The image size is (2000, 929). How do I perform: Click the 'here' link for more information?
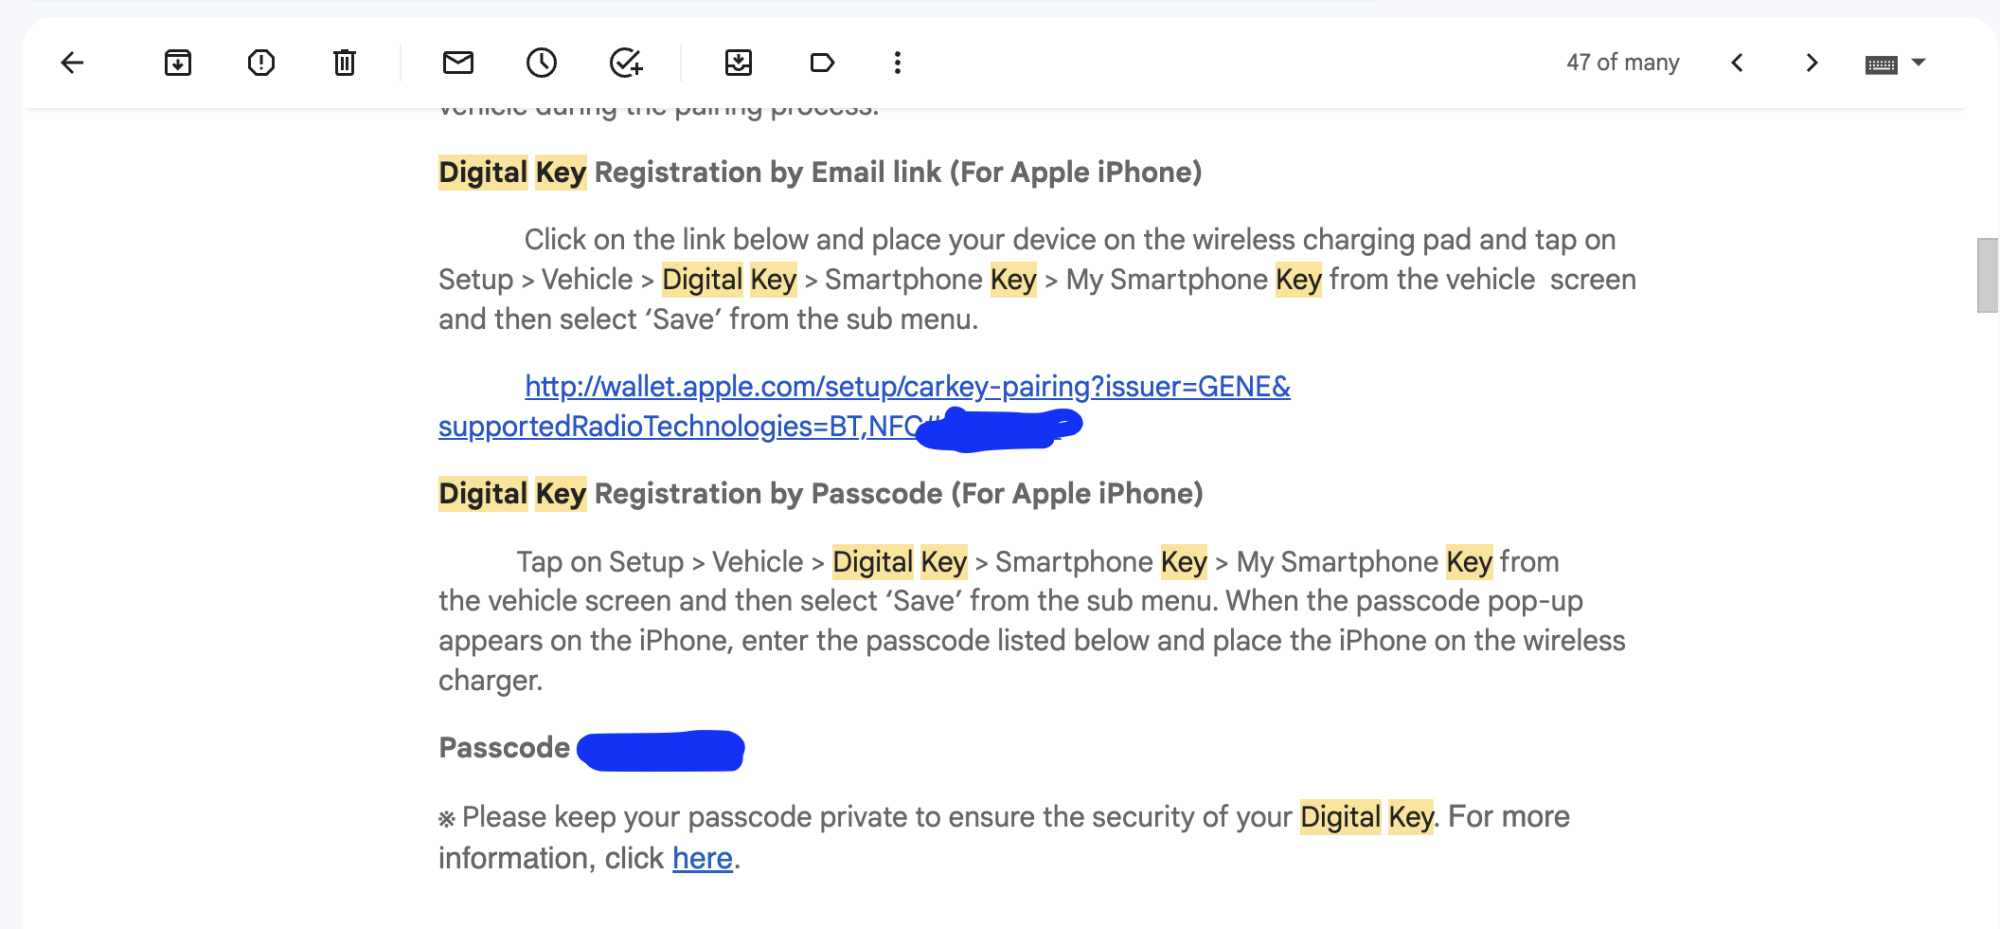(702, 858)
